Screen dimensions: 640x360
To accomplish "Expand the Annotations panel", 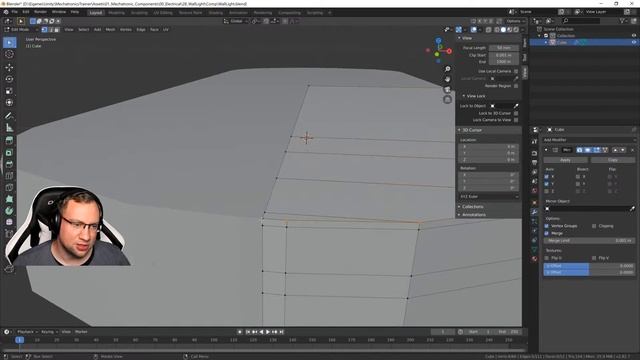I will pos(459,215).
